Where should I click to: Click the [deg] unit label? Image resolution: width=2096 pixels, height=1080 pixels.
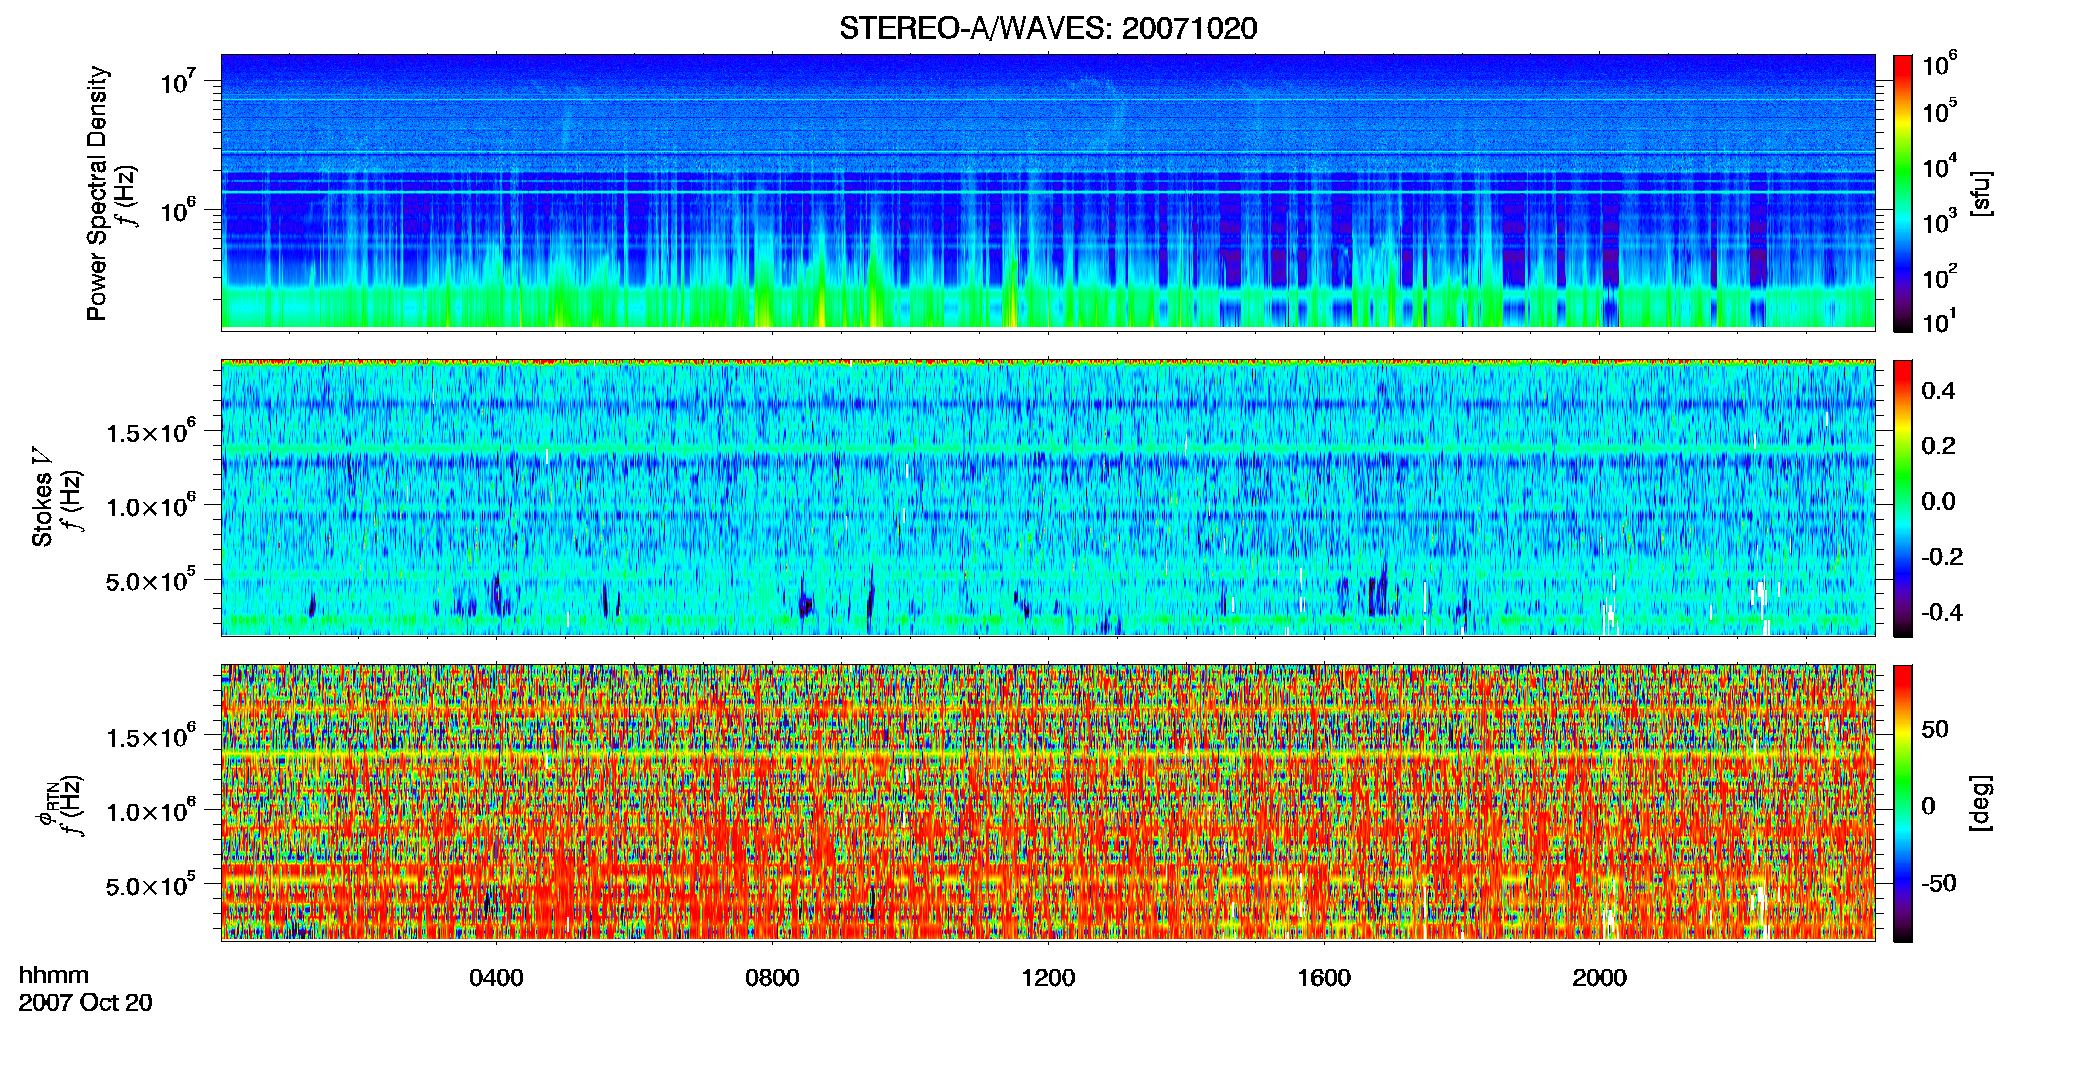pyautogui.click(x=1981, y=803)
